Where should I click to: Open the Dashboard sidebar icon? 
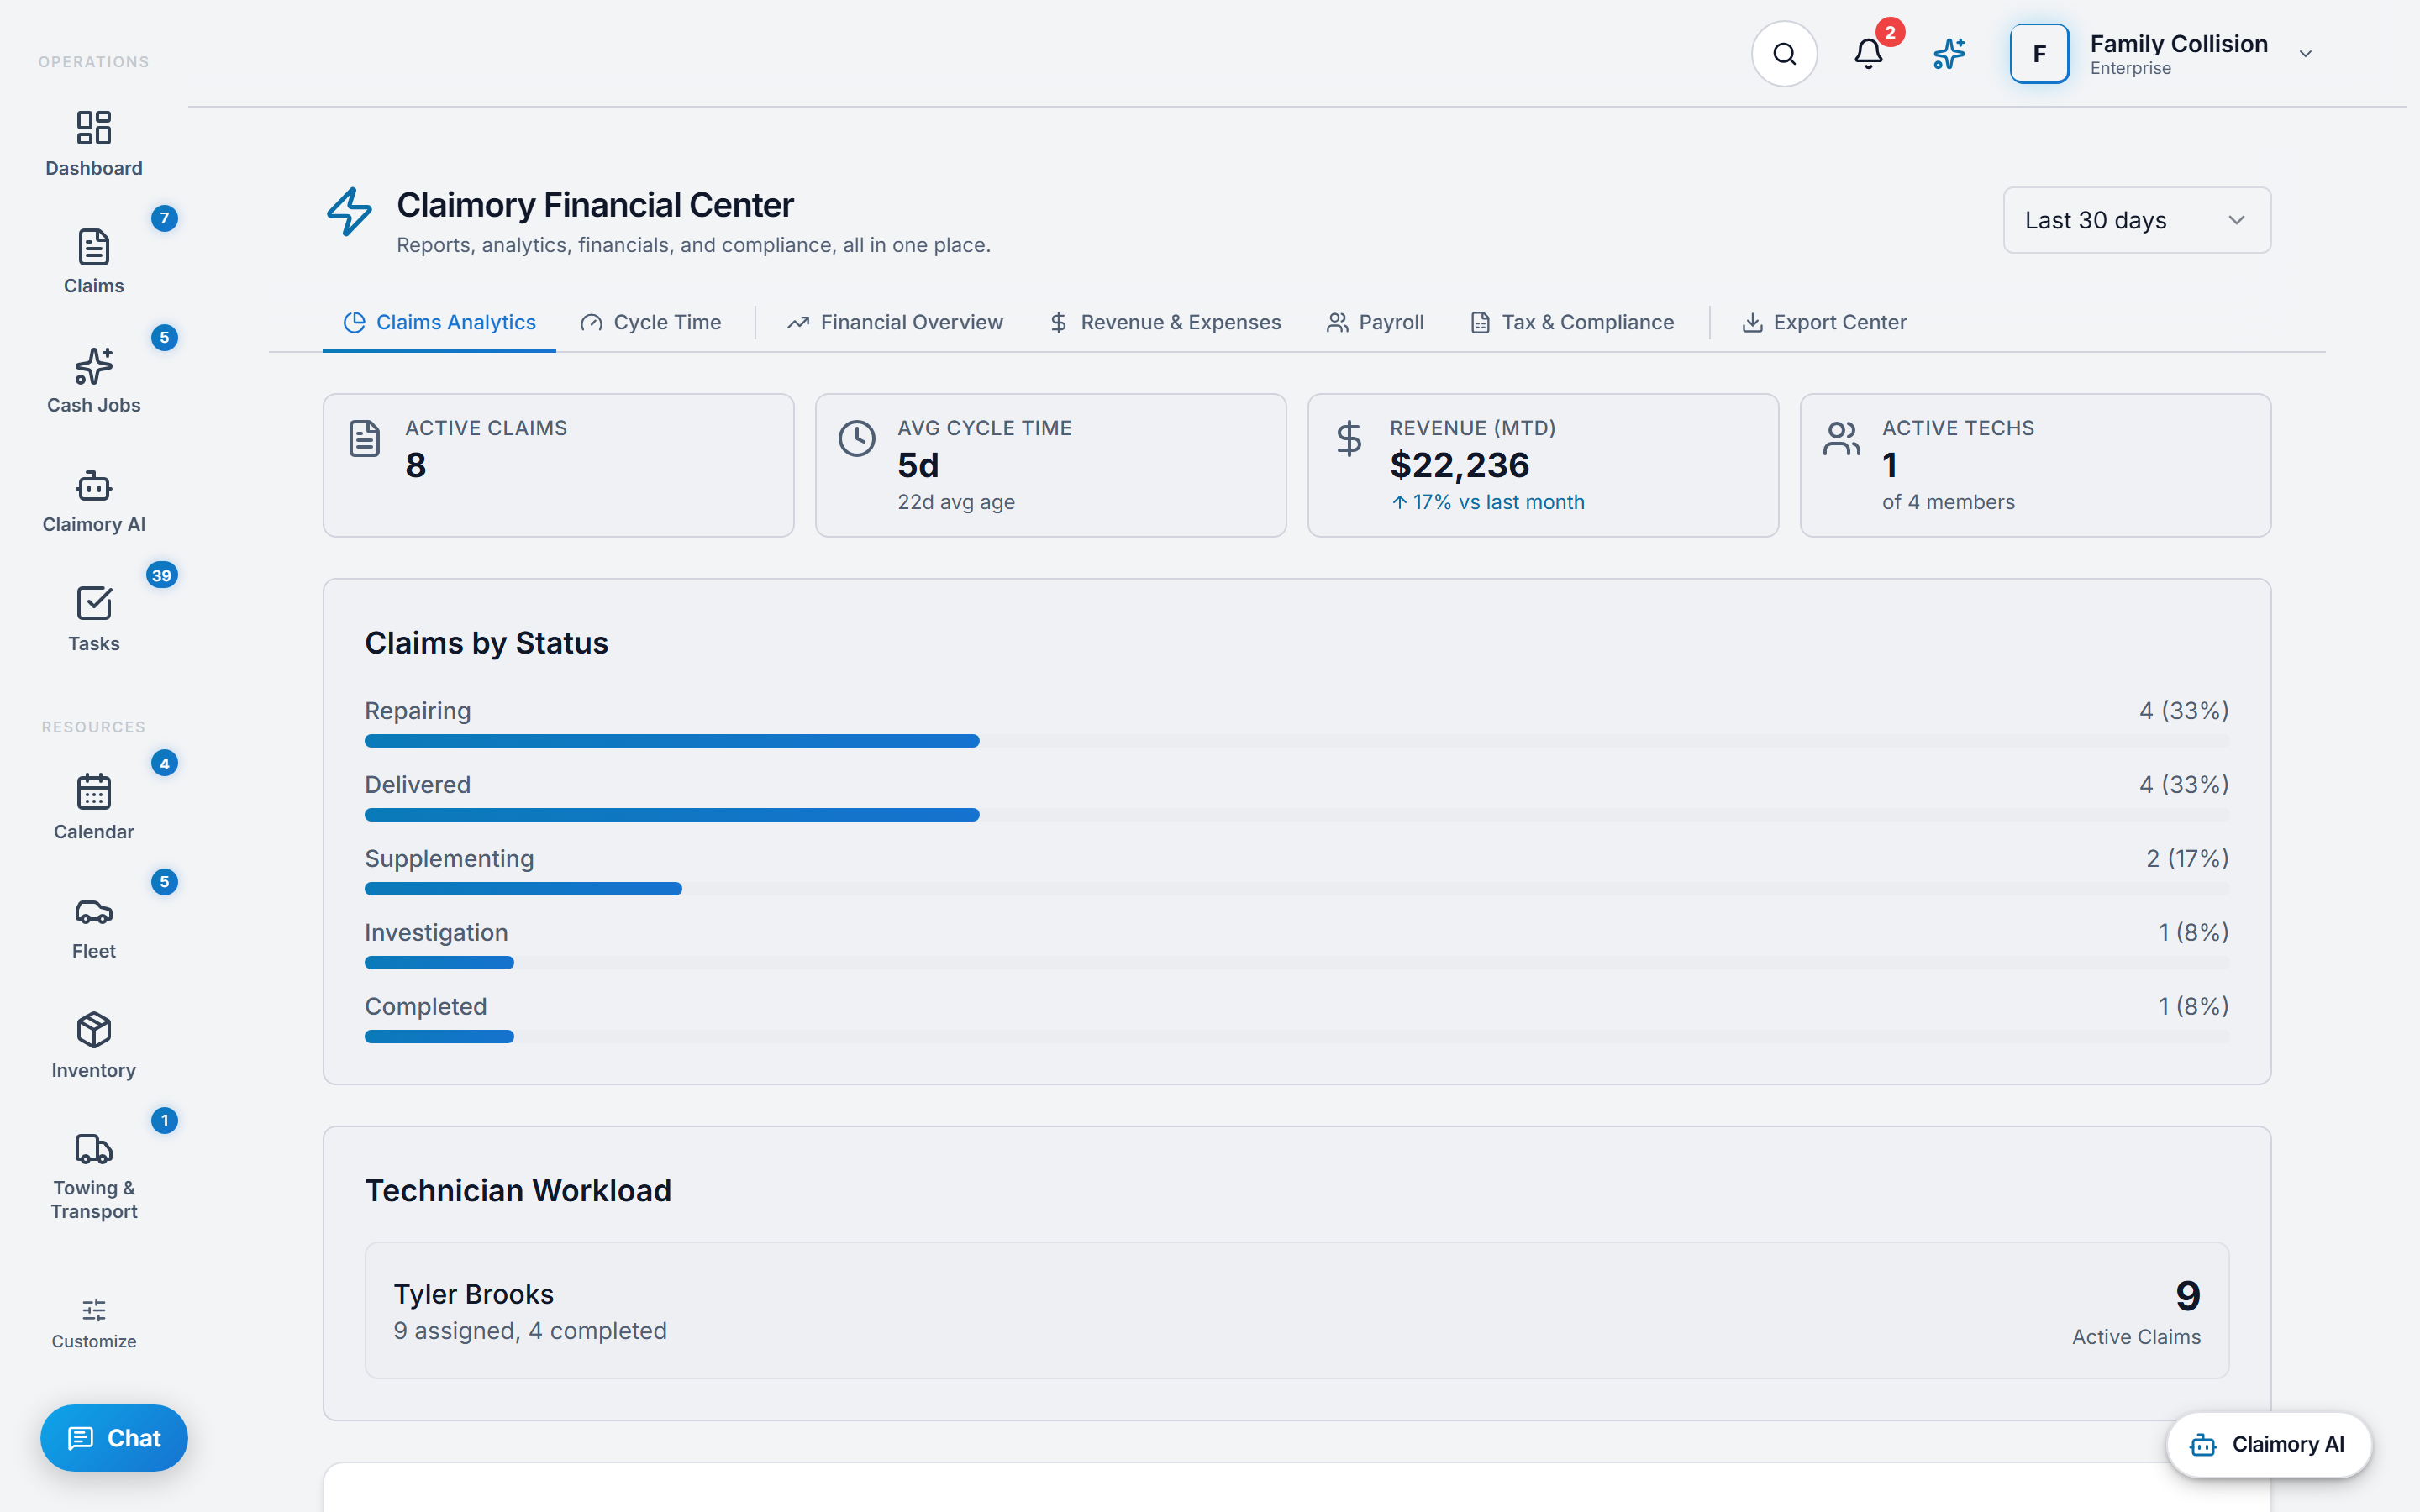(x=94, y=127)
